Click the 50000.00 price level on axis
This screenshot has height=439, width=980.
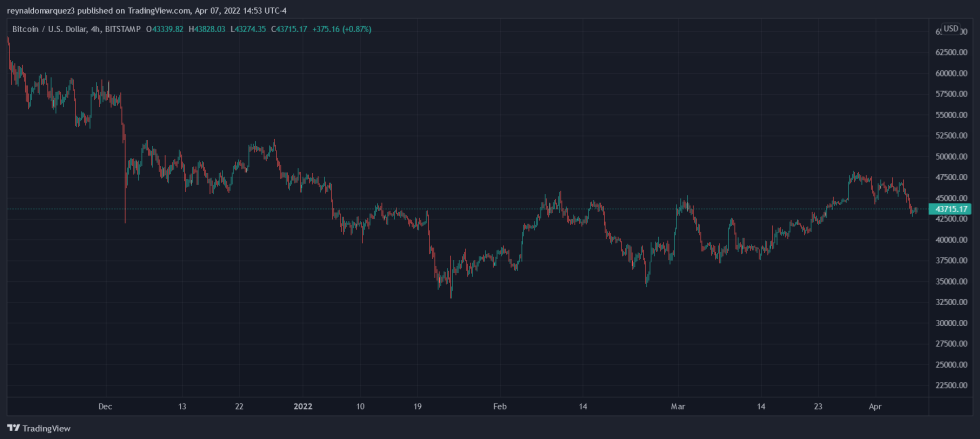click(x=950, y=157)
